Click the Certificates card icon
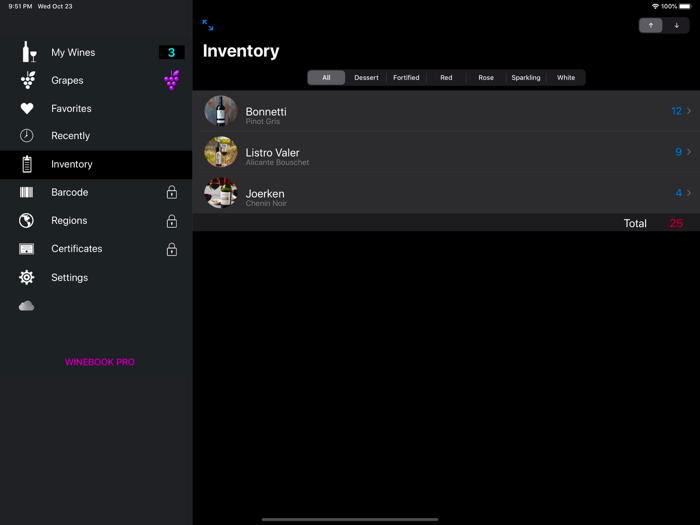This screenshot has width=700, height=525. coord(26,249)
